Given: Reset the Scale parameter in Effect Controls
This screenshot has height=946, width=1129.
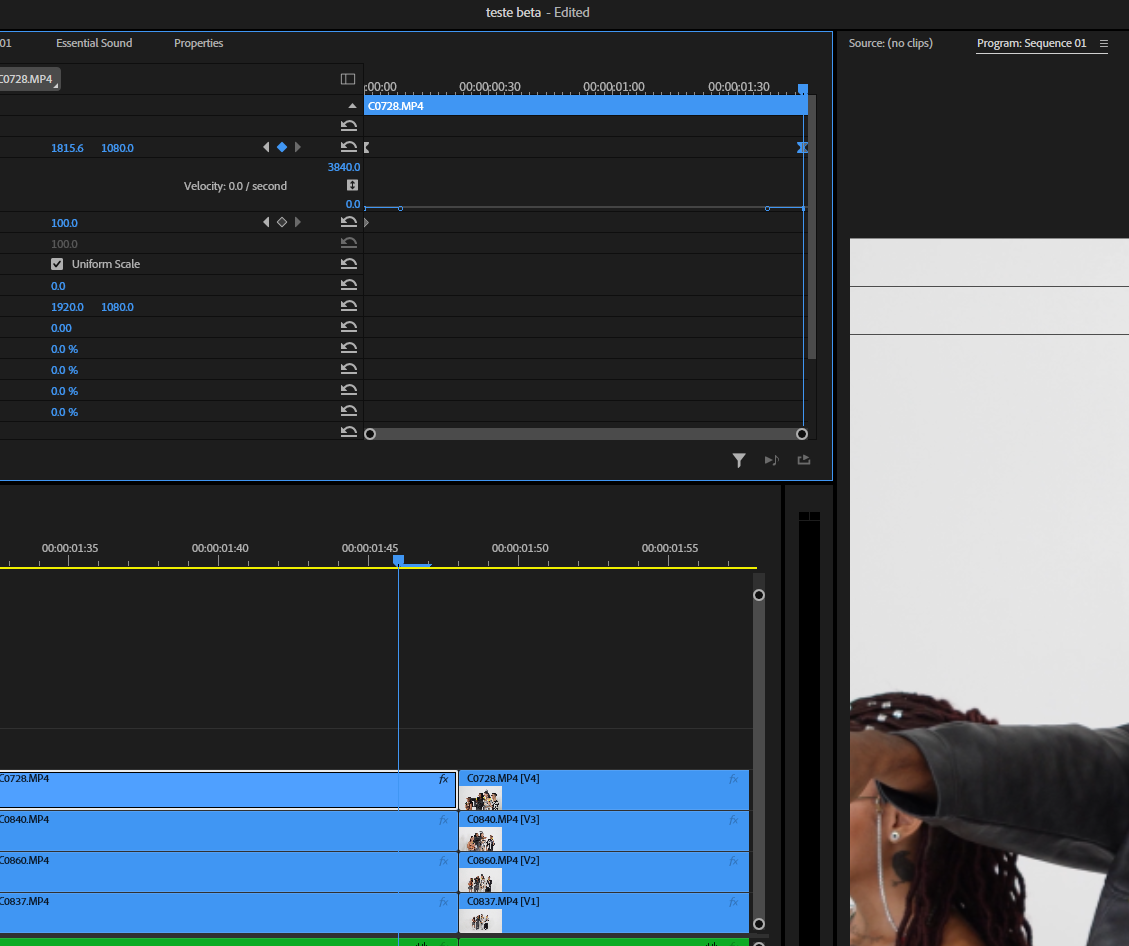Looking at the screenshot, I should tap(348, 222).
